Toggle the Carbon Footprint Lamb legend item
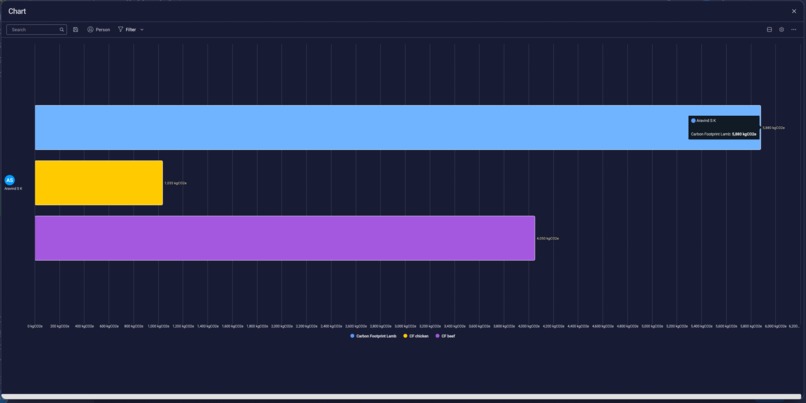 click(374, 336)
